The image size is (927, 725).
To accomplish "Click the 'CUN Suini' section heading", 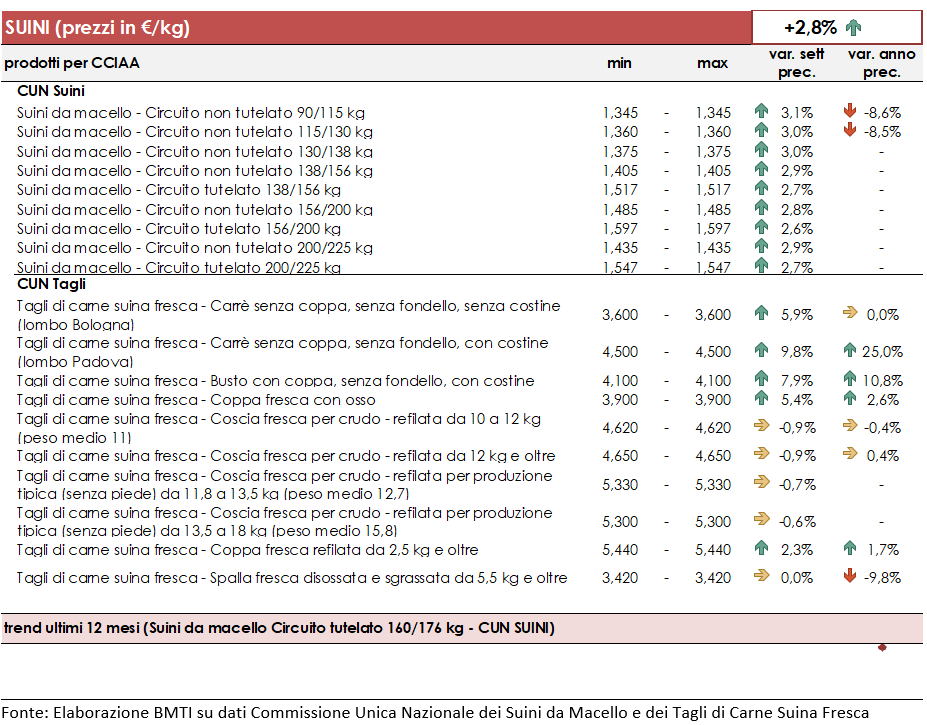I will point(51,90).
